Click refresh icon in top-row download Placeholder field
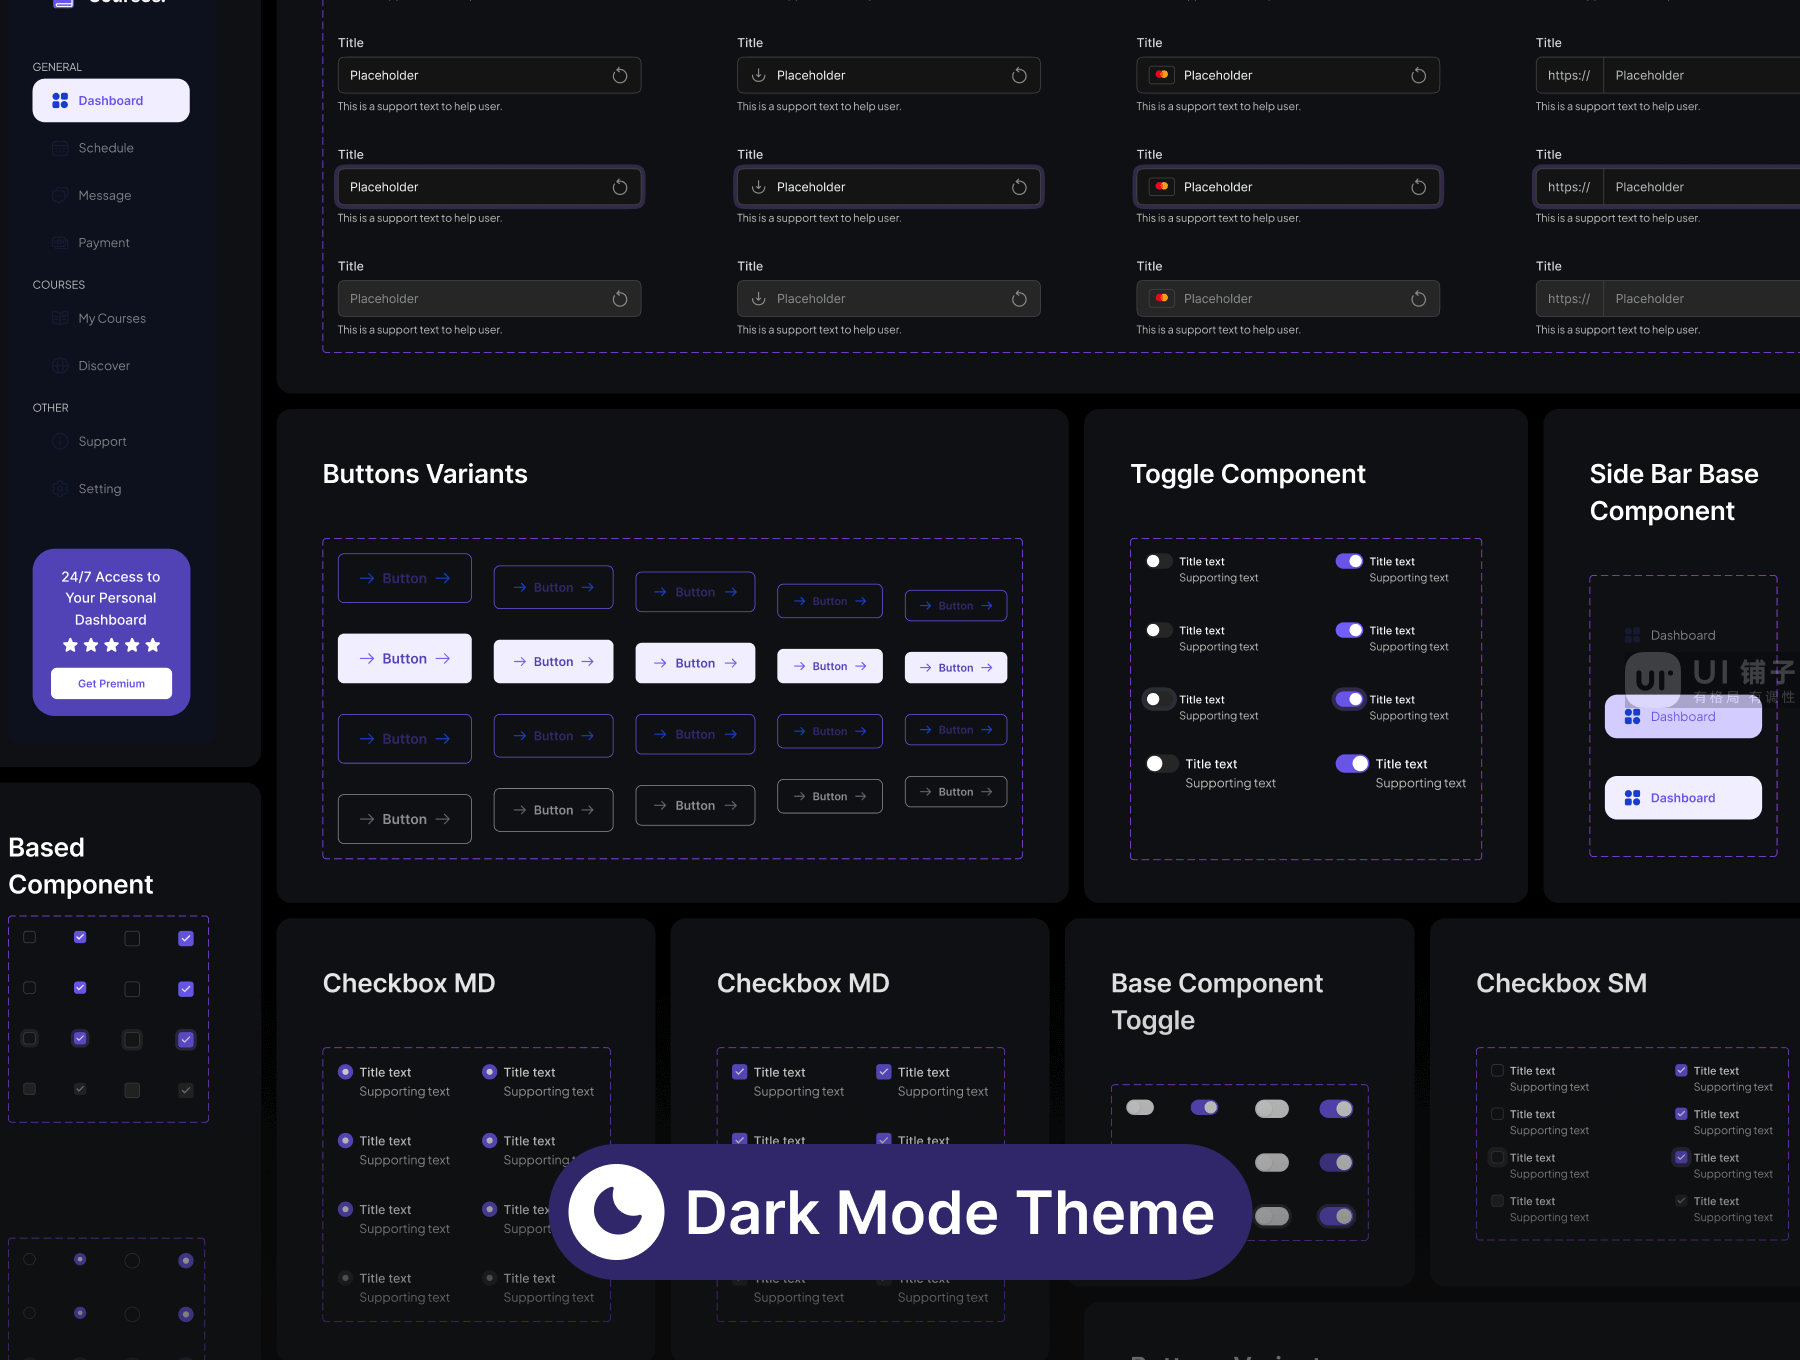Viewport: 1800px width, 1360px height. (x=1019, y=75)
